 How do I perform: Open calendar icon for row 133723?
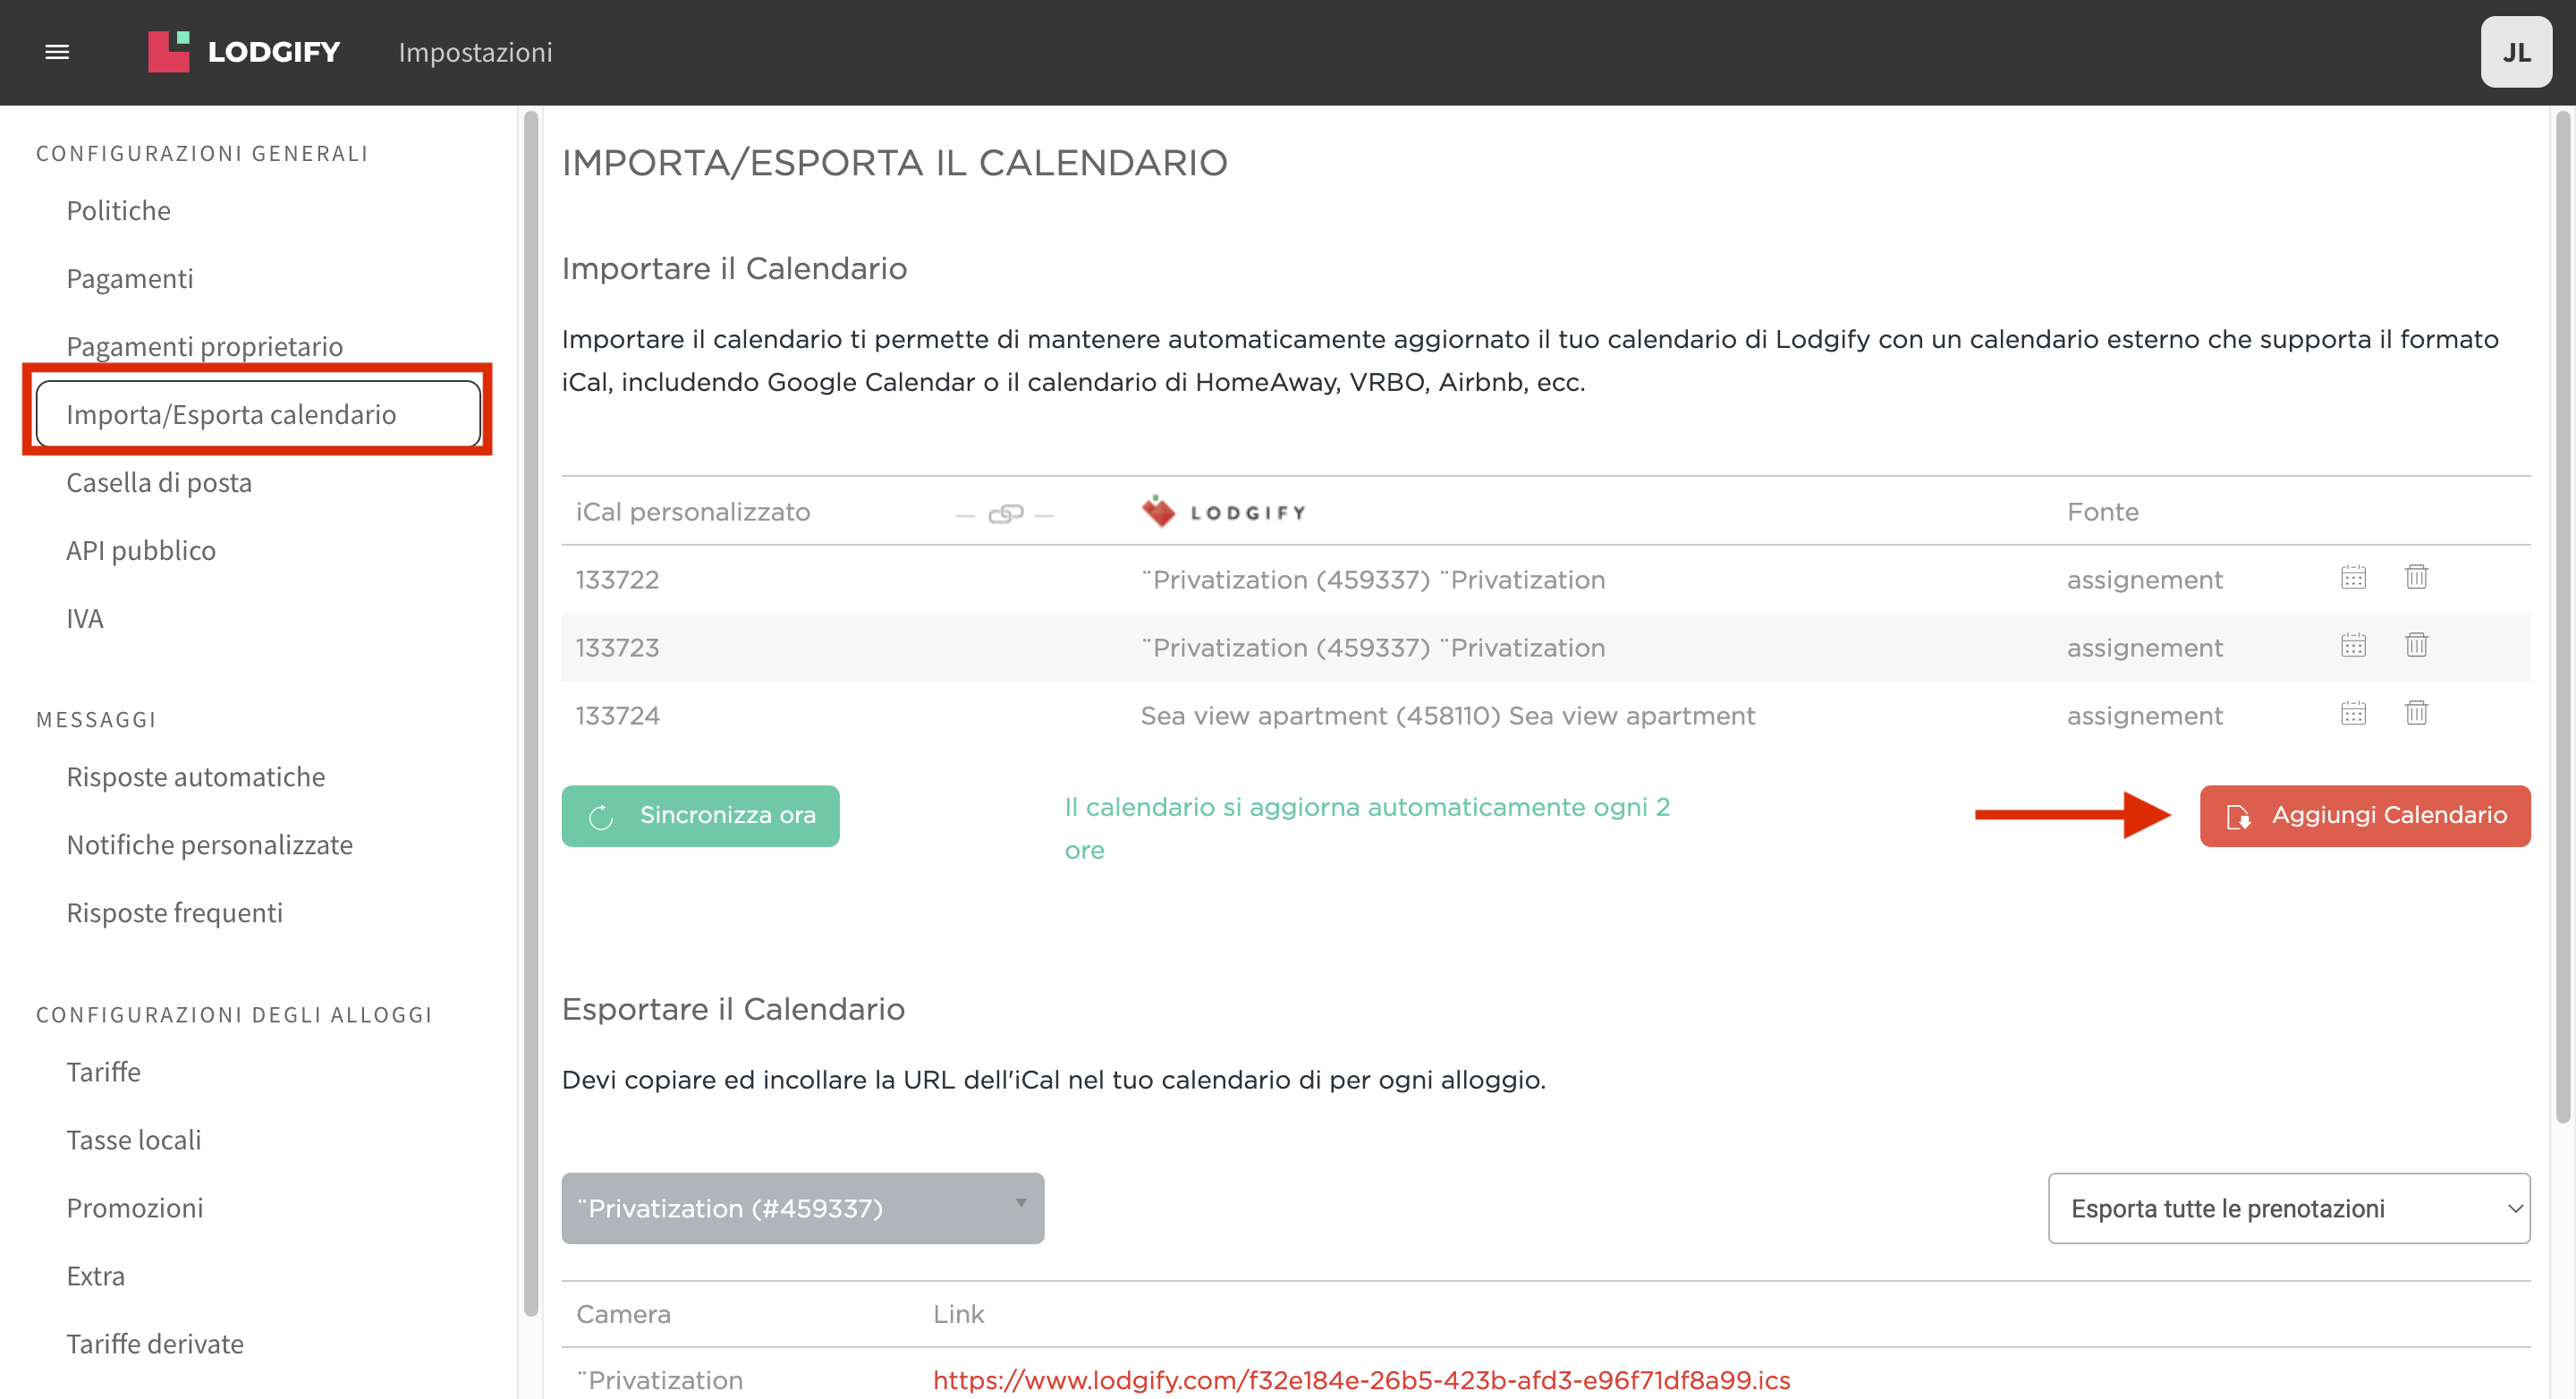2353,645
